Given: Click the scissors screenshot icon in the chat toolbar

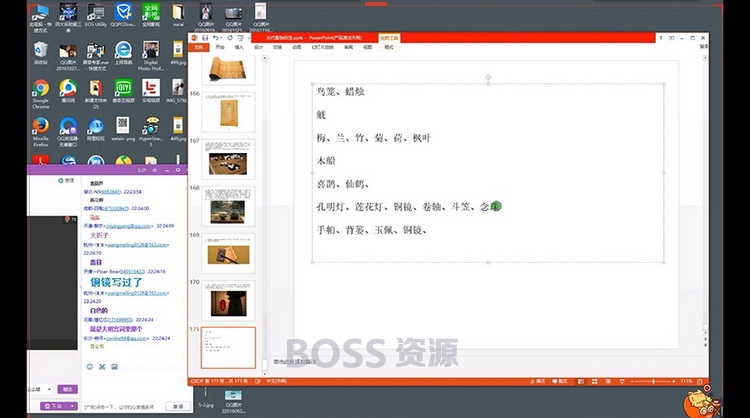Looking at the screenshot, I should [102, 367].
